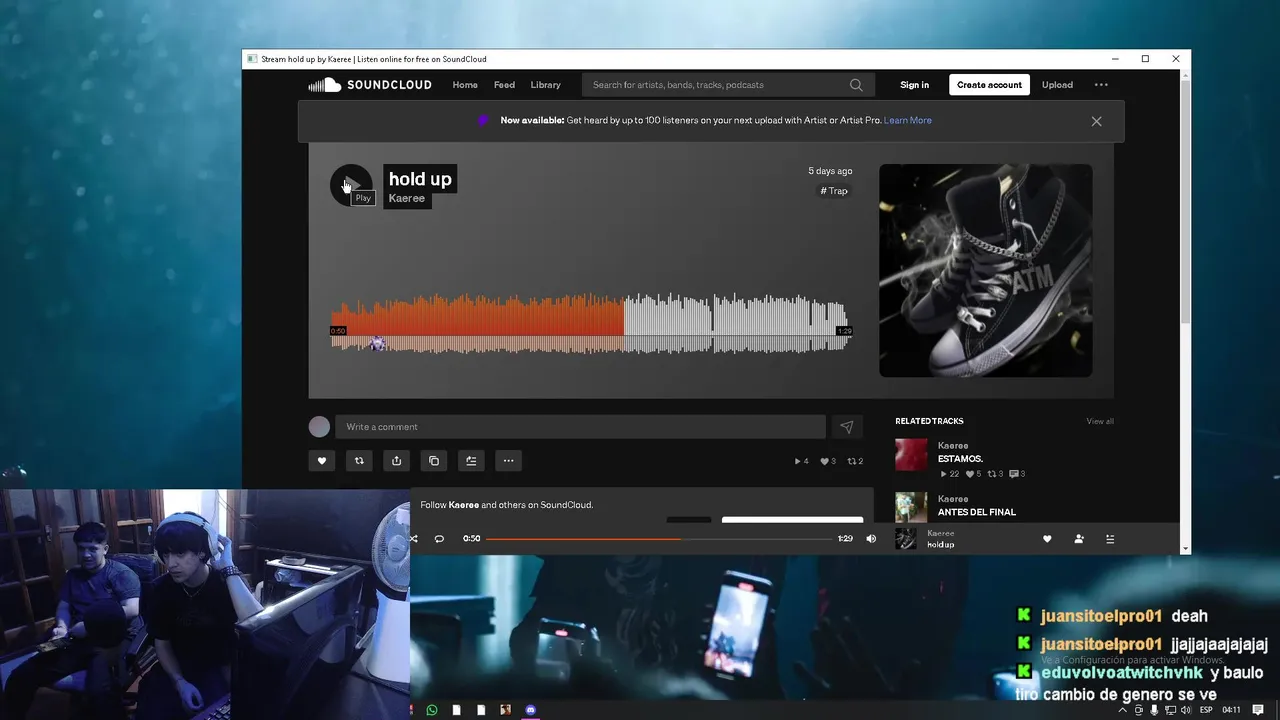Image resolution: width=1280 pixels, height=720 pixels.
Task: Seek within the orange waveform
Action: coord(477,315)
